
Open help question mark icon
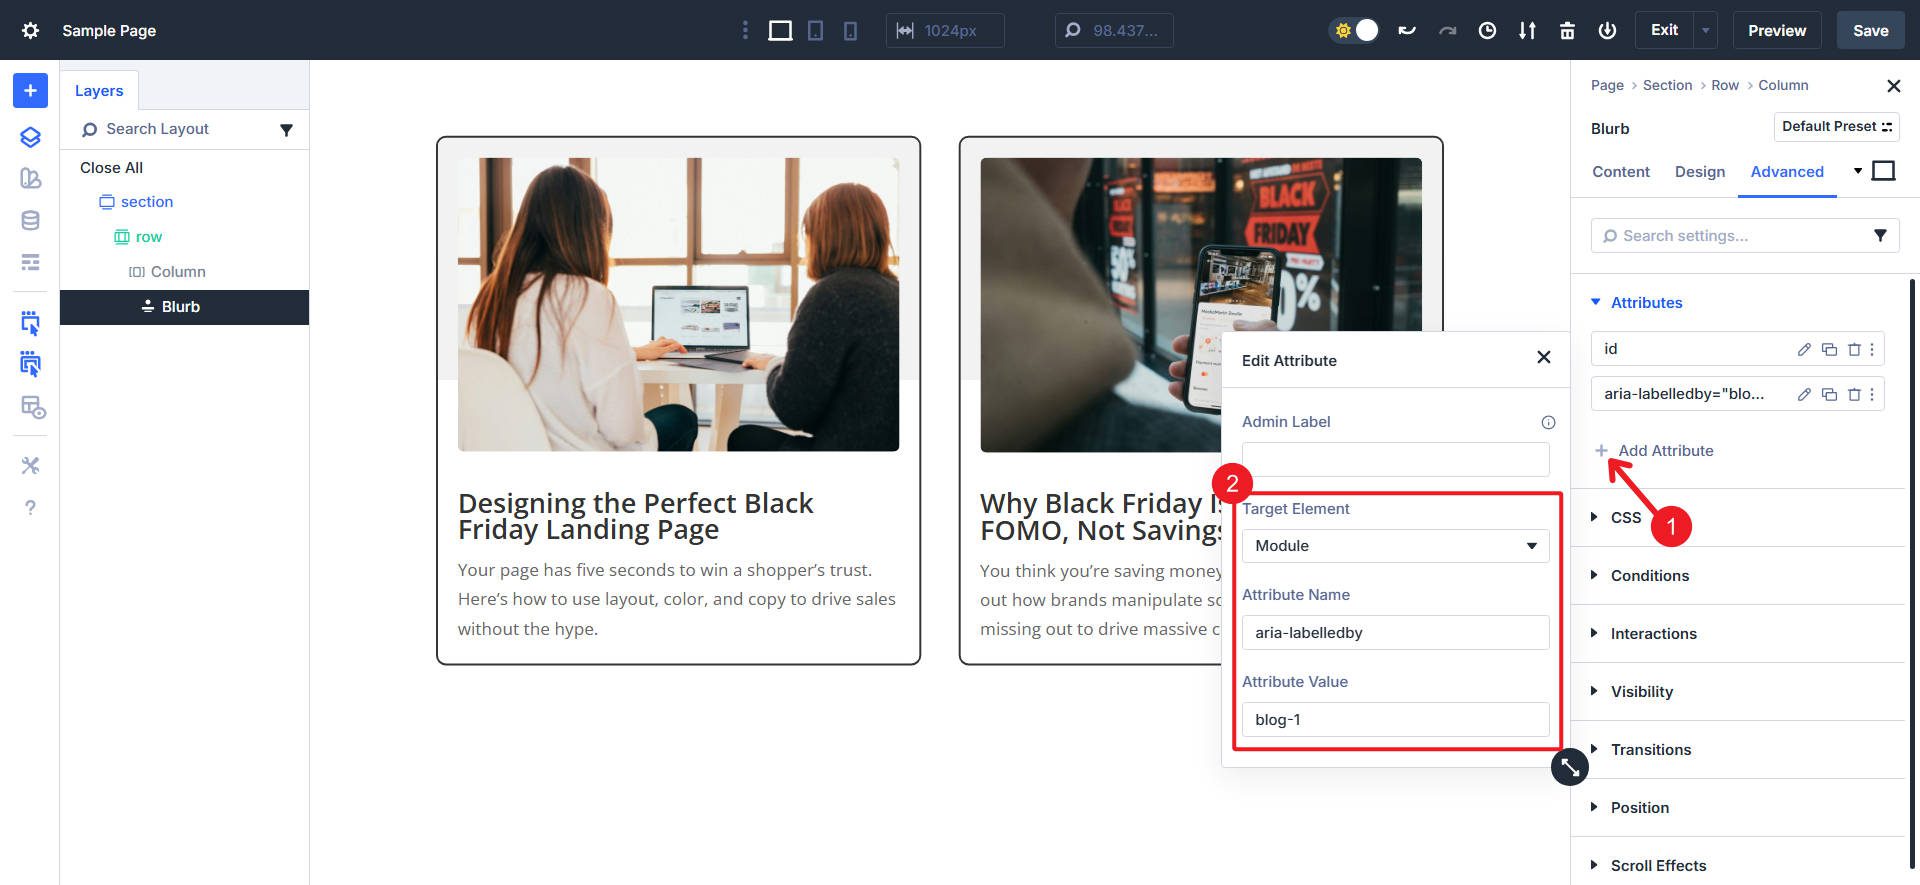(x=30, y=507)
